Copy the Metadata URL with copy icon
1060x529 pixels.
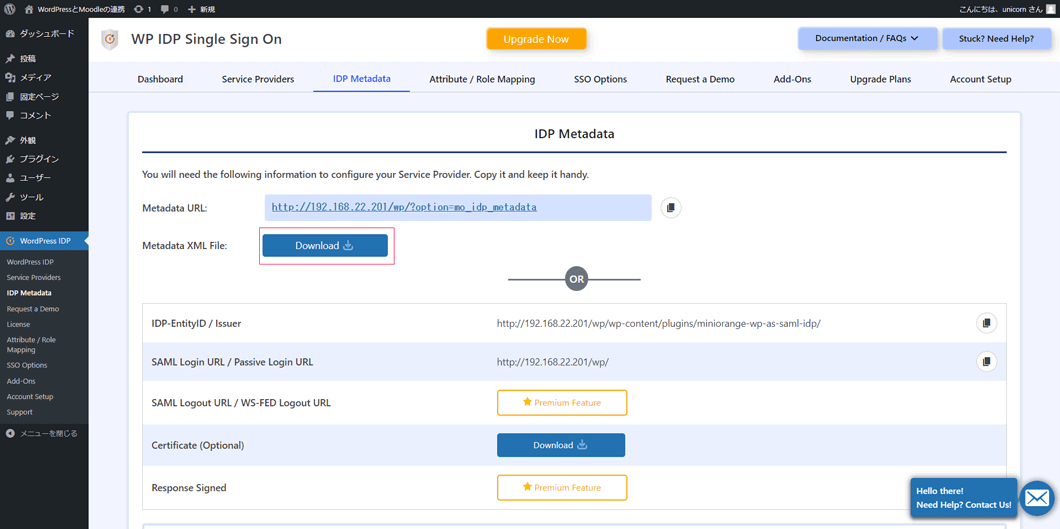click(671, 207)
